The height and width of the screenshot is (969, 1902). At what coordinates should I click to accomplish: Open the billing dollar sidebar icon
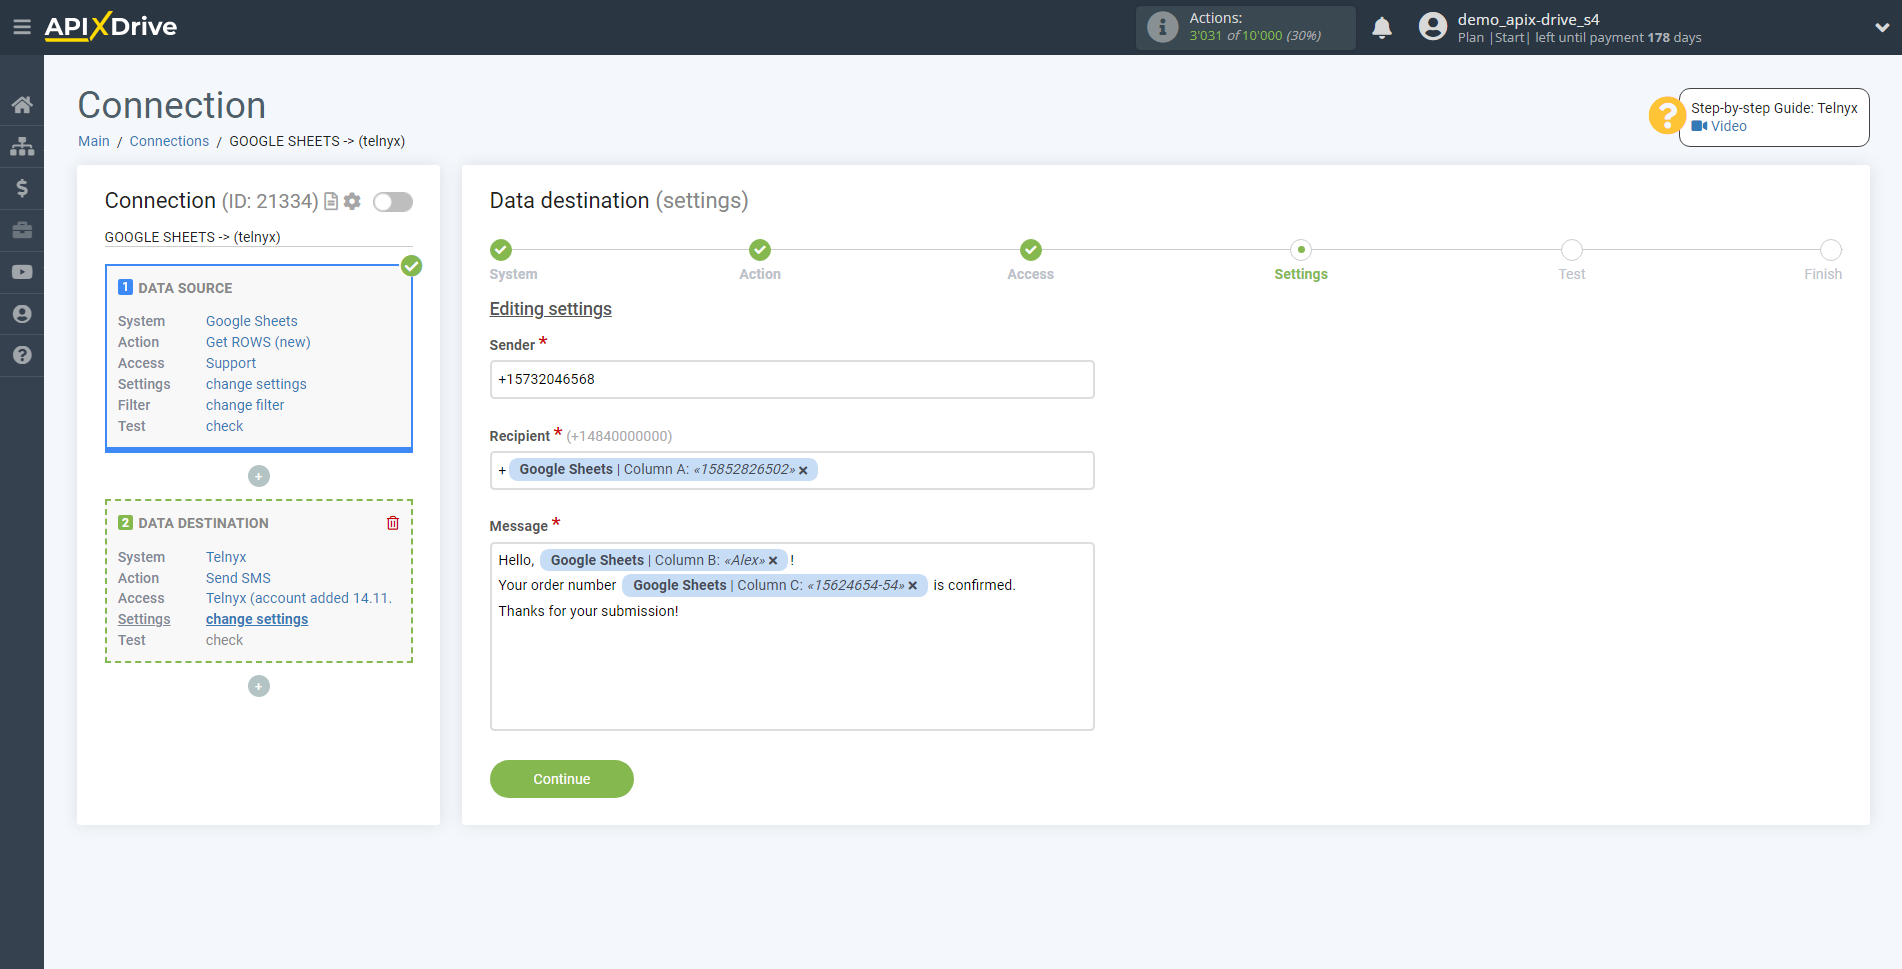coord(22,188)
